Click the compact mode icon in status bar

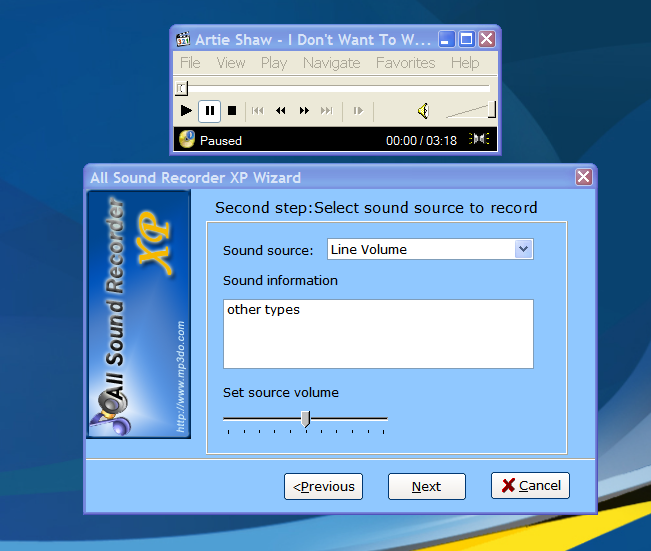tap(480, 140)
